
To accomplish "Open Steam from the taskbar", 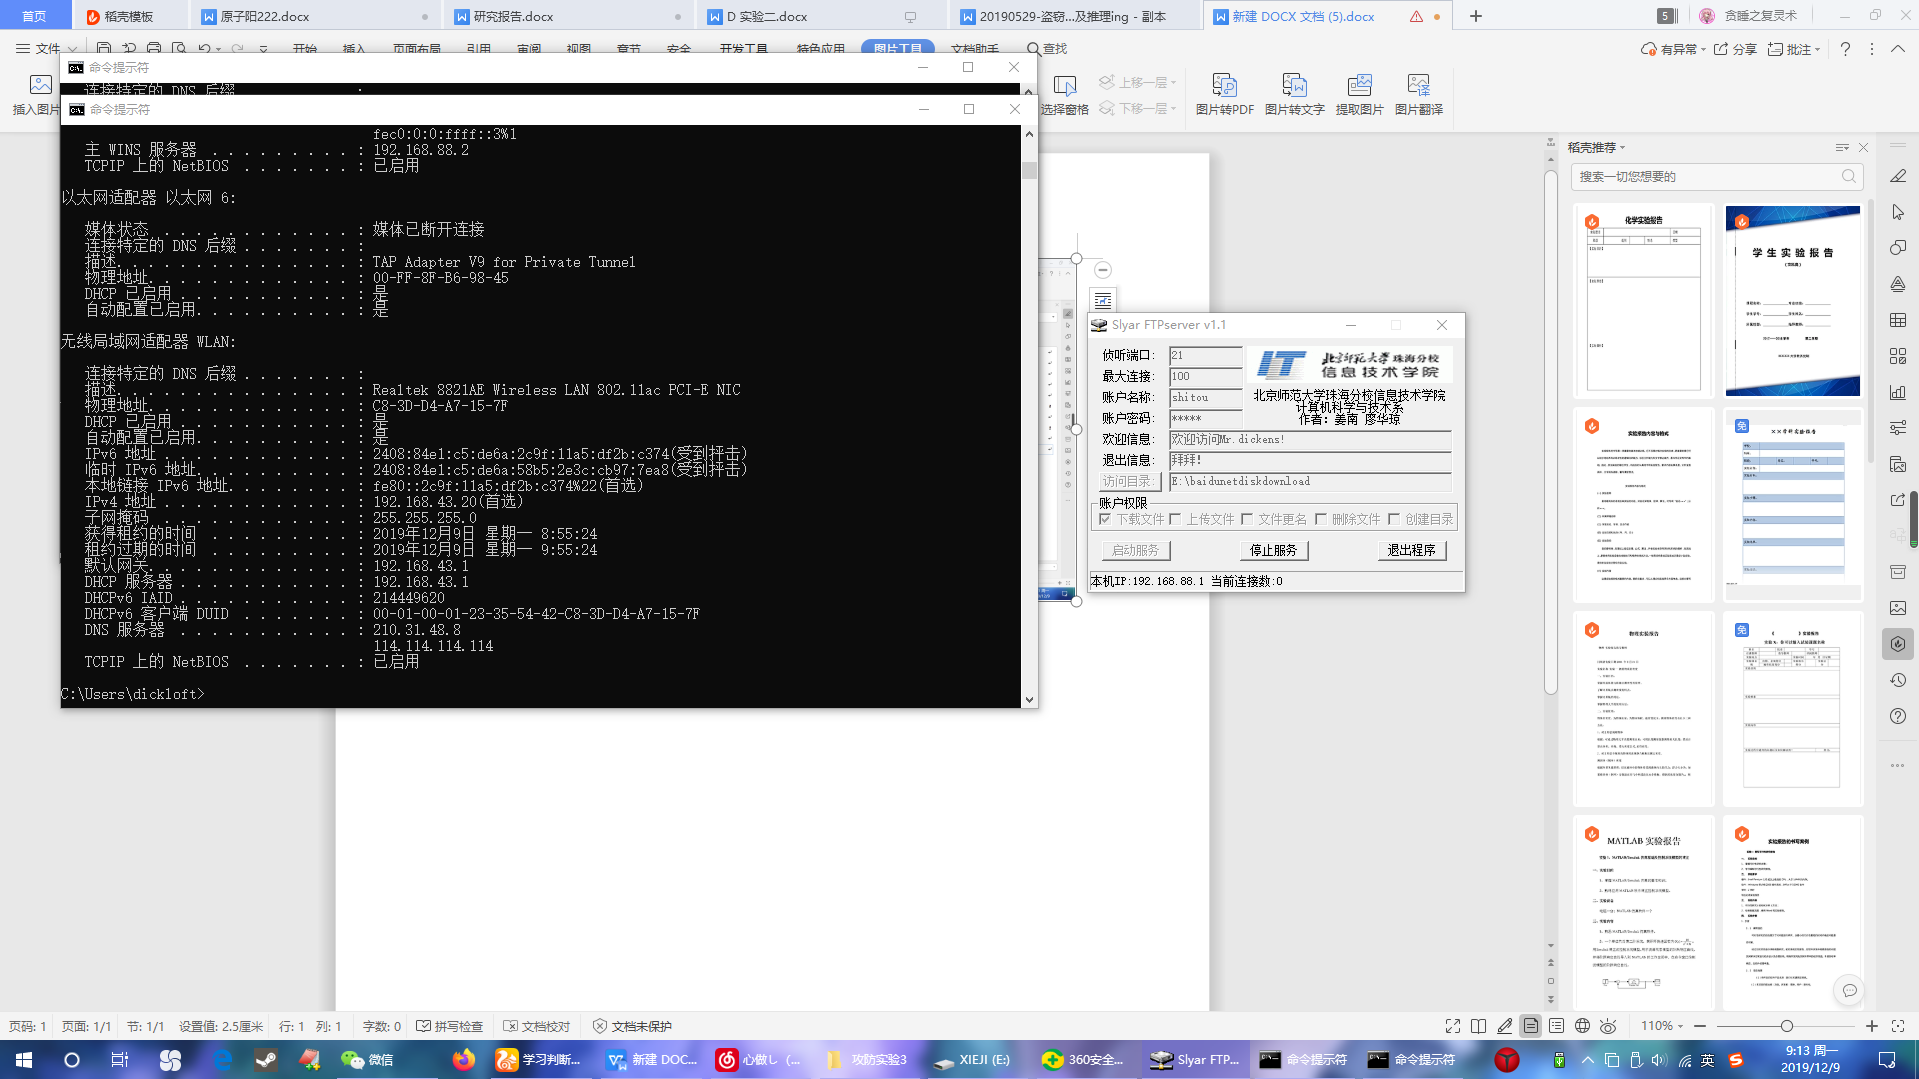I will [x=266, y=1060].
